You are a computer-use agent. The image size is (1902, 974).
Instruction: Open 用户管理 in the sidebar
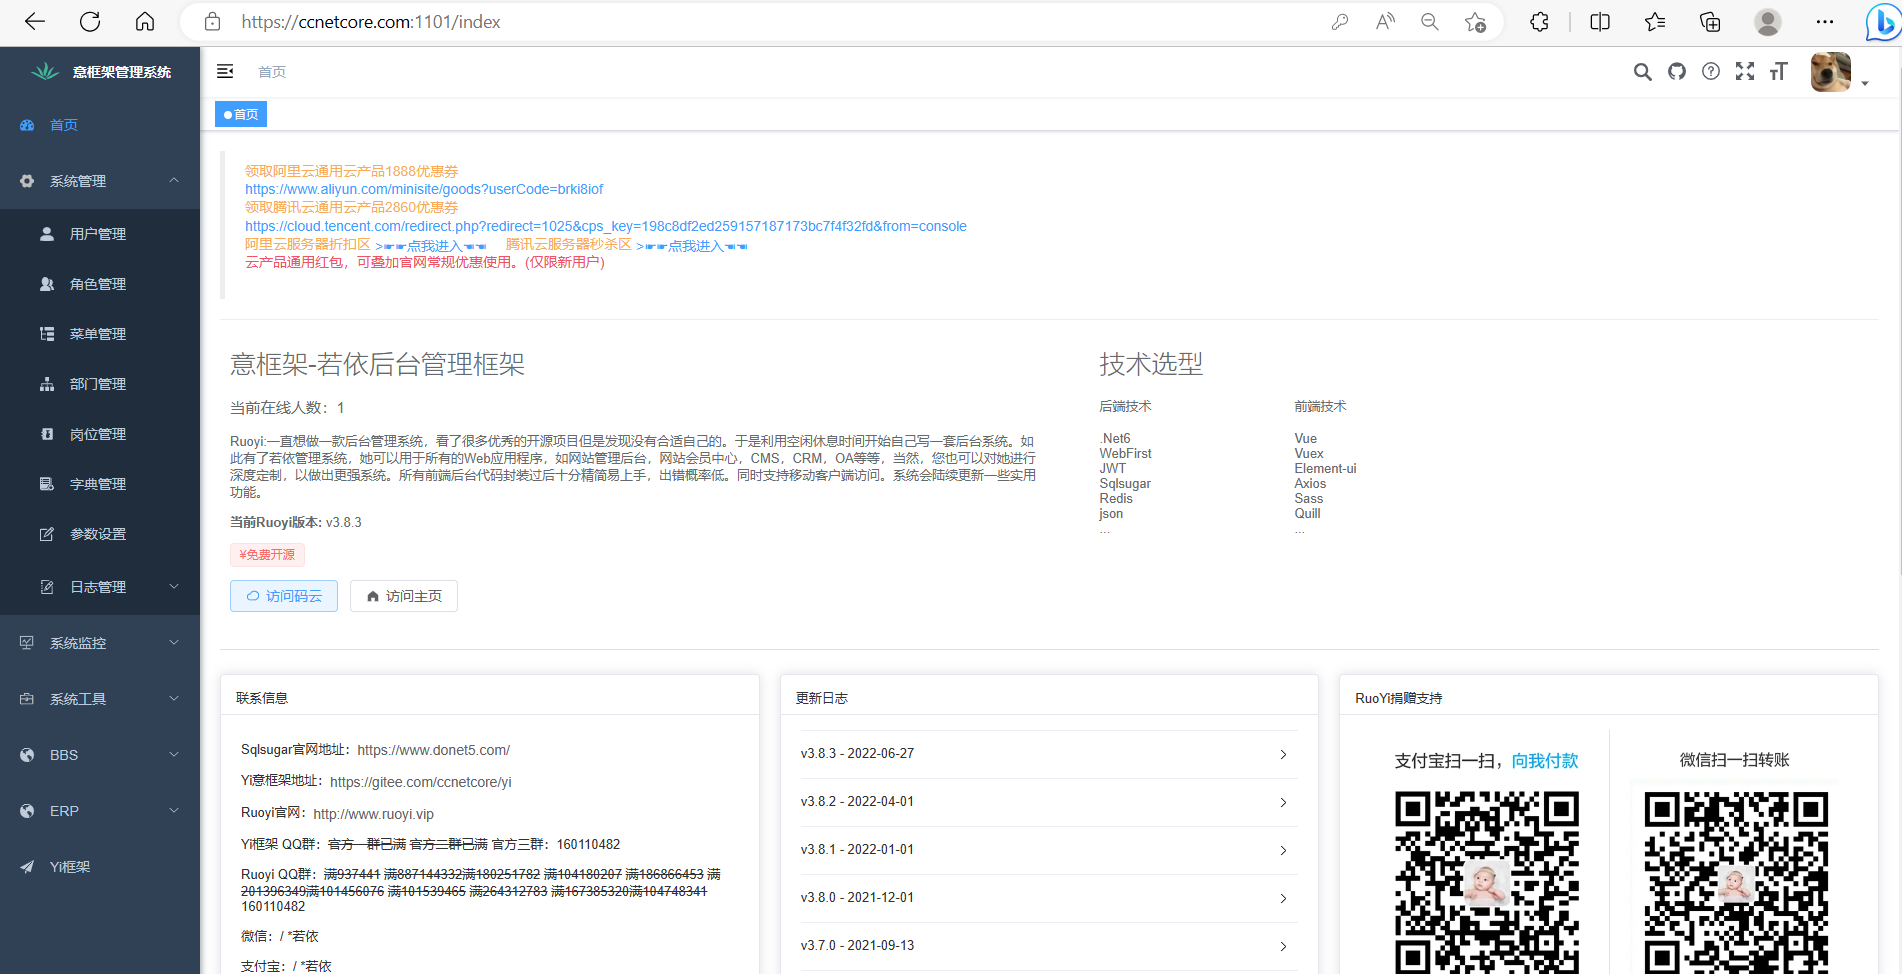tap(98, 234)
